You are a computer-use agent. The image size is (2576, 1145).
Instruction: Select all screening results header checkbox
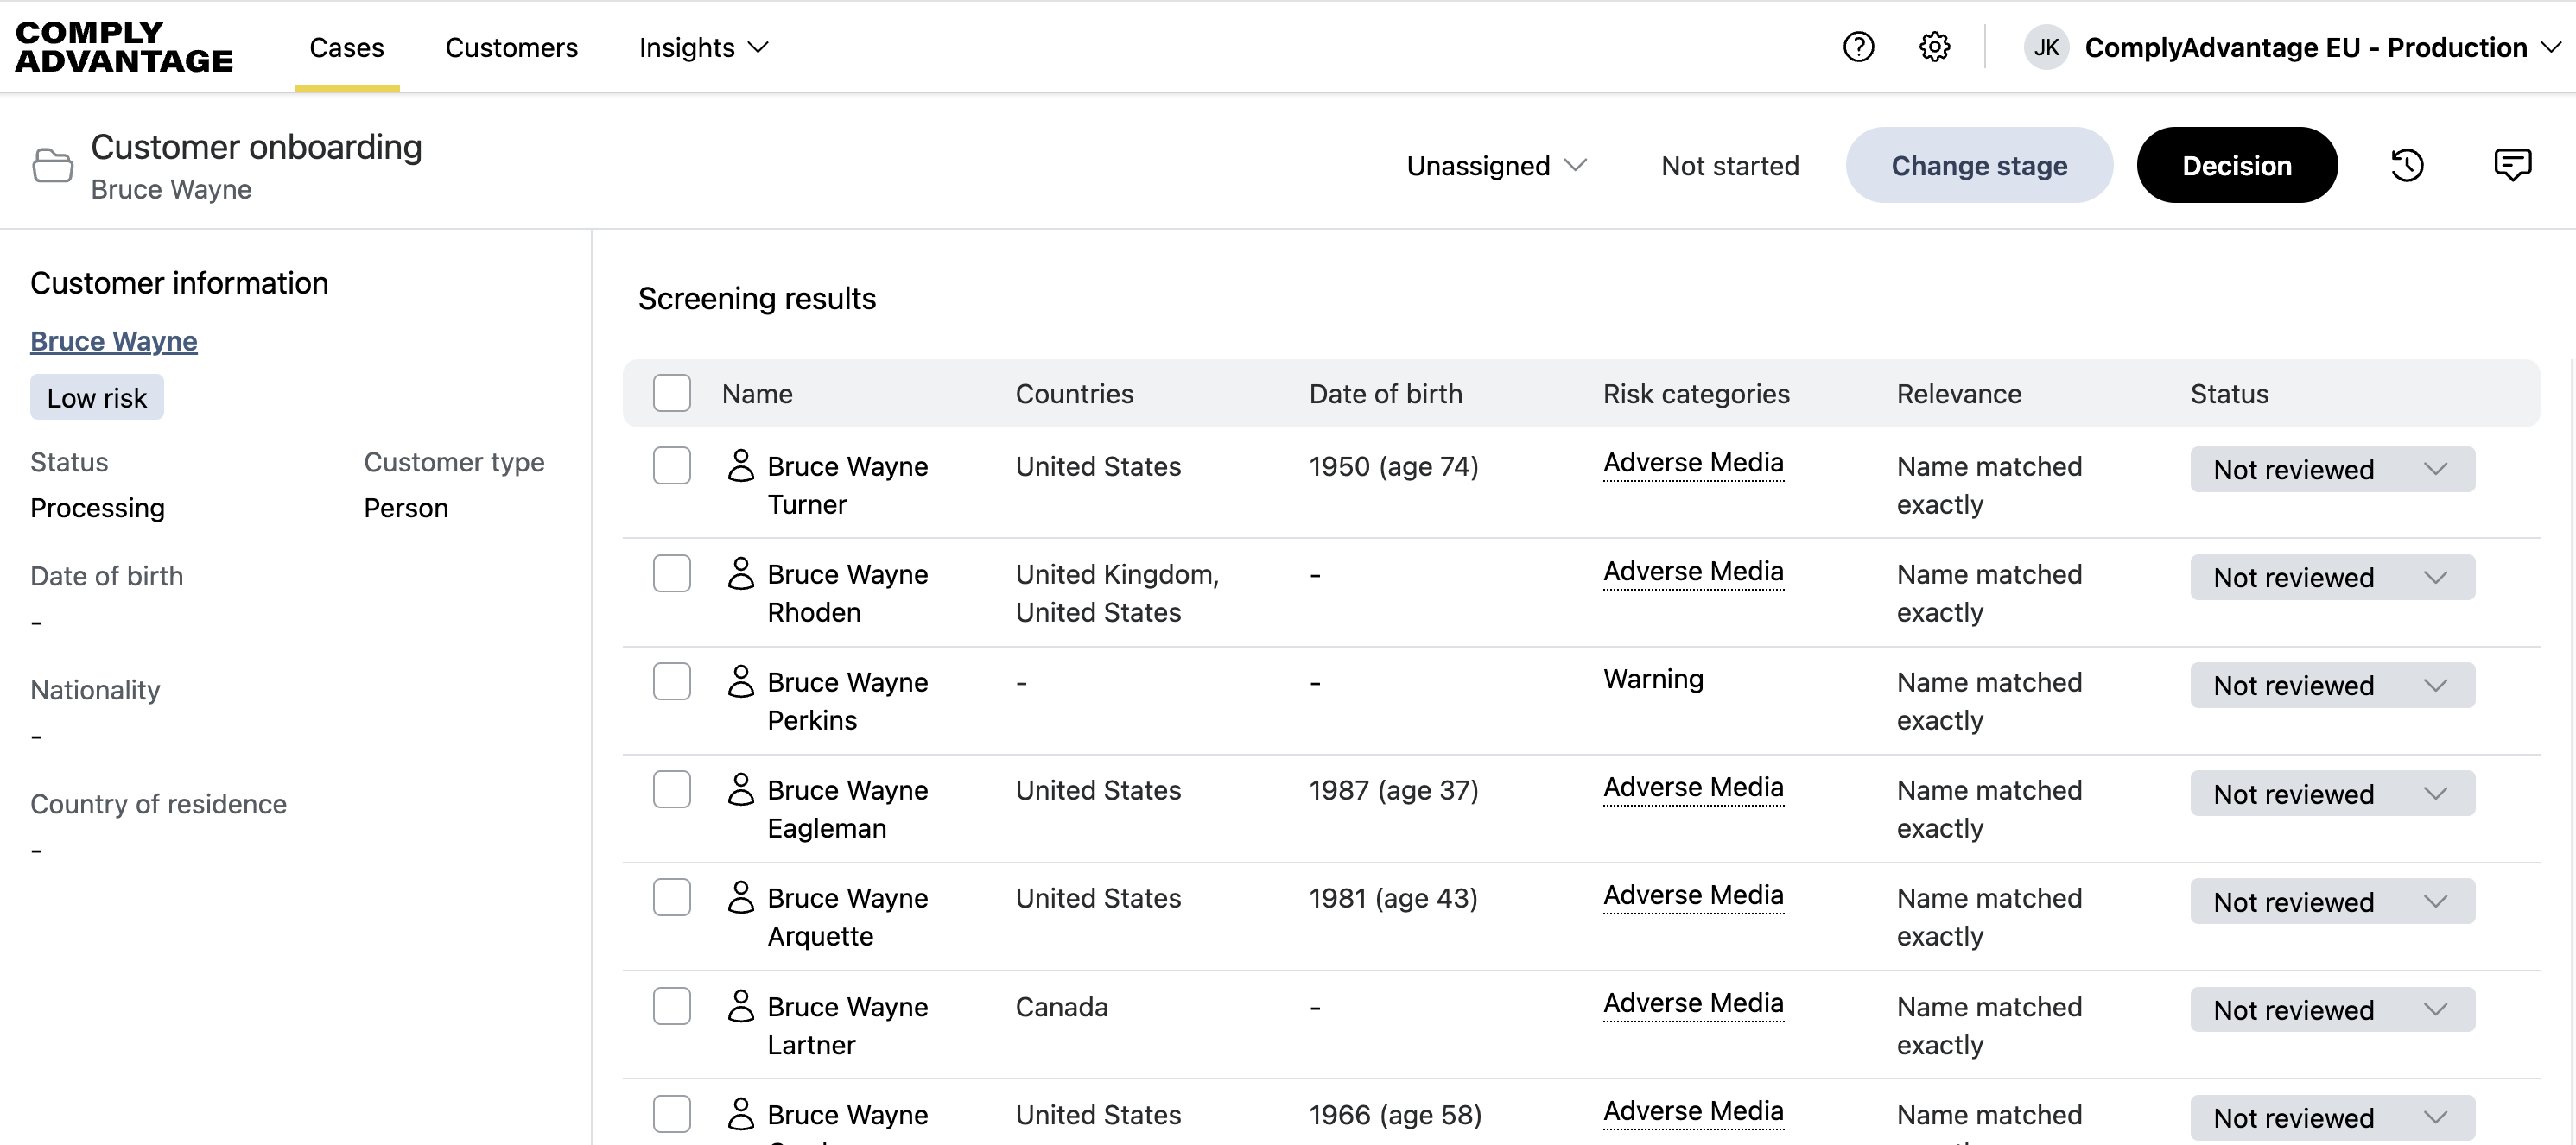click(x=672, y=393)
